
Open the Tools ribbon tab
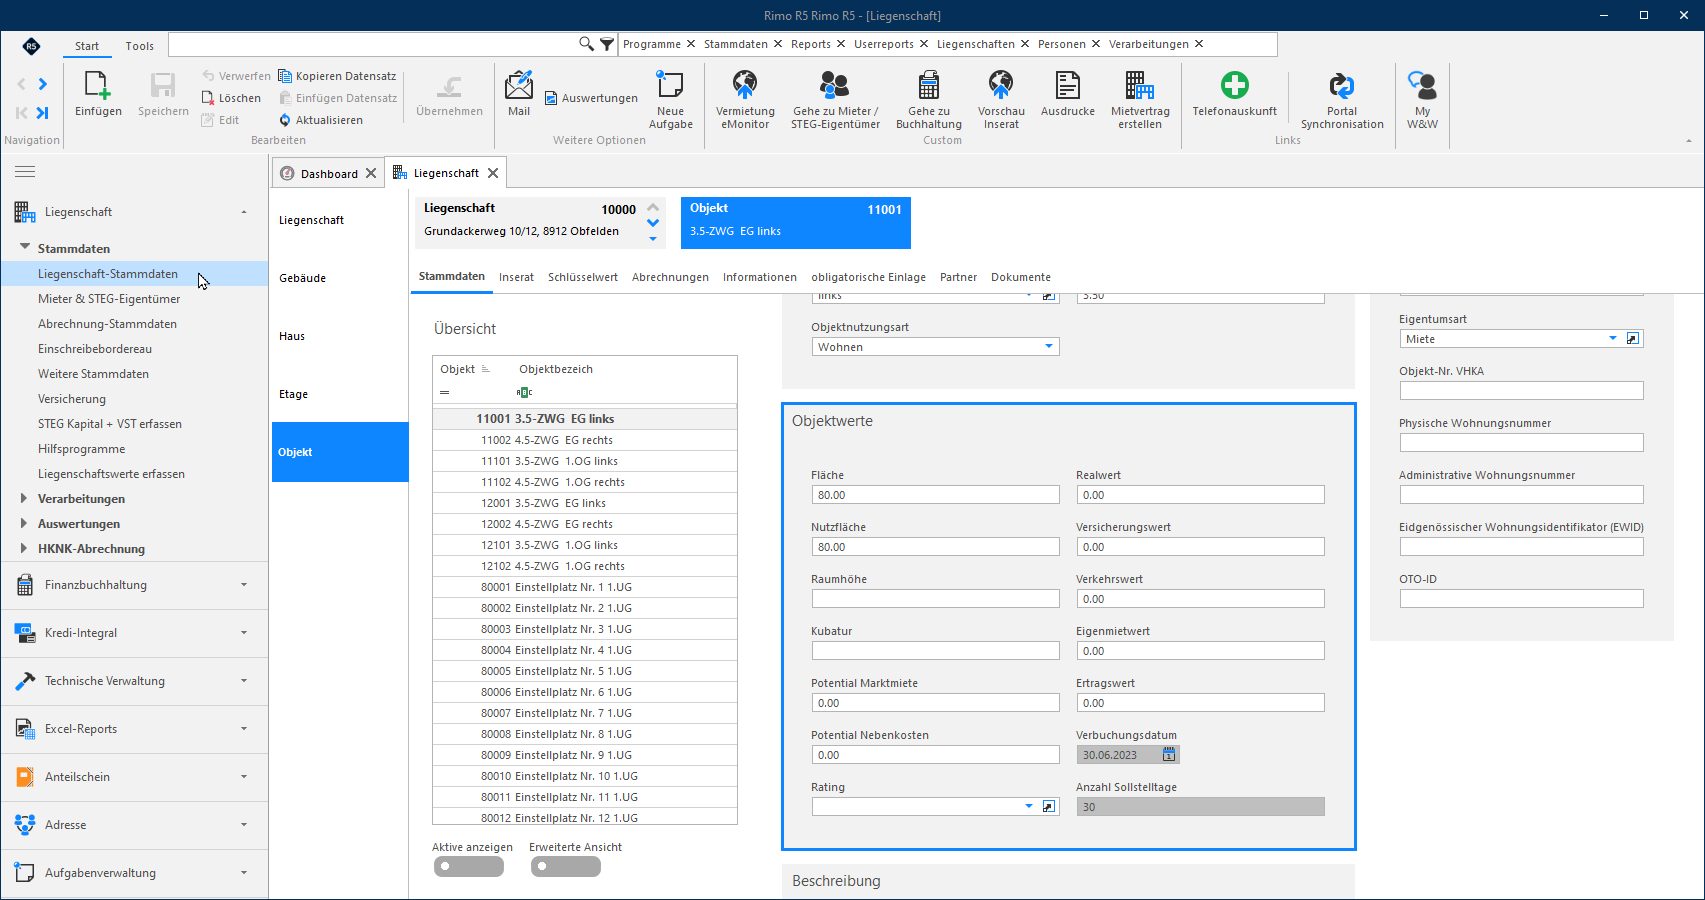(x=140, y=46)
